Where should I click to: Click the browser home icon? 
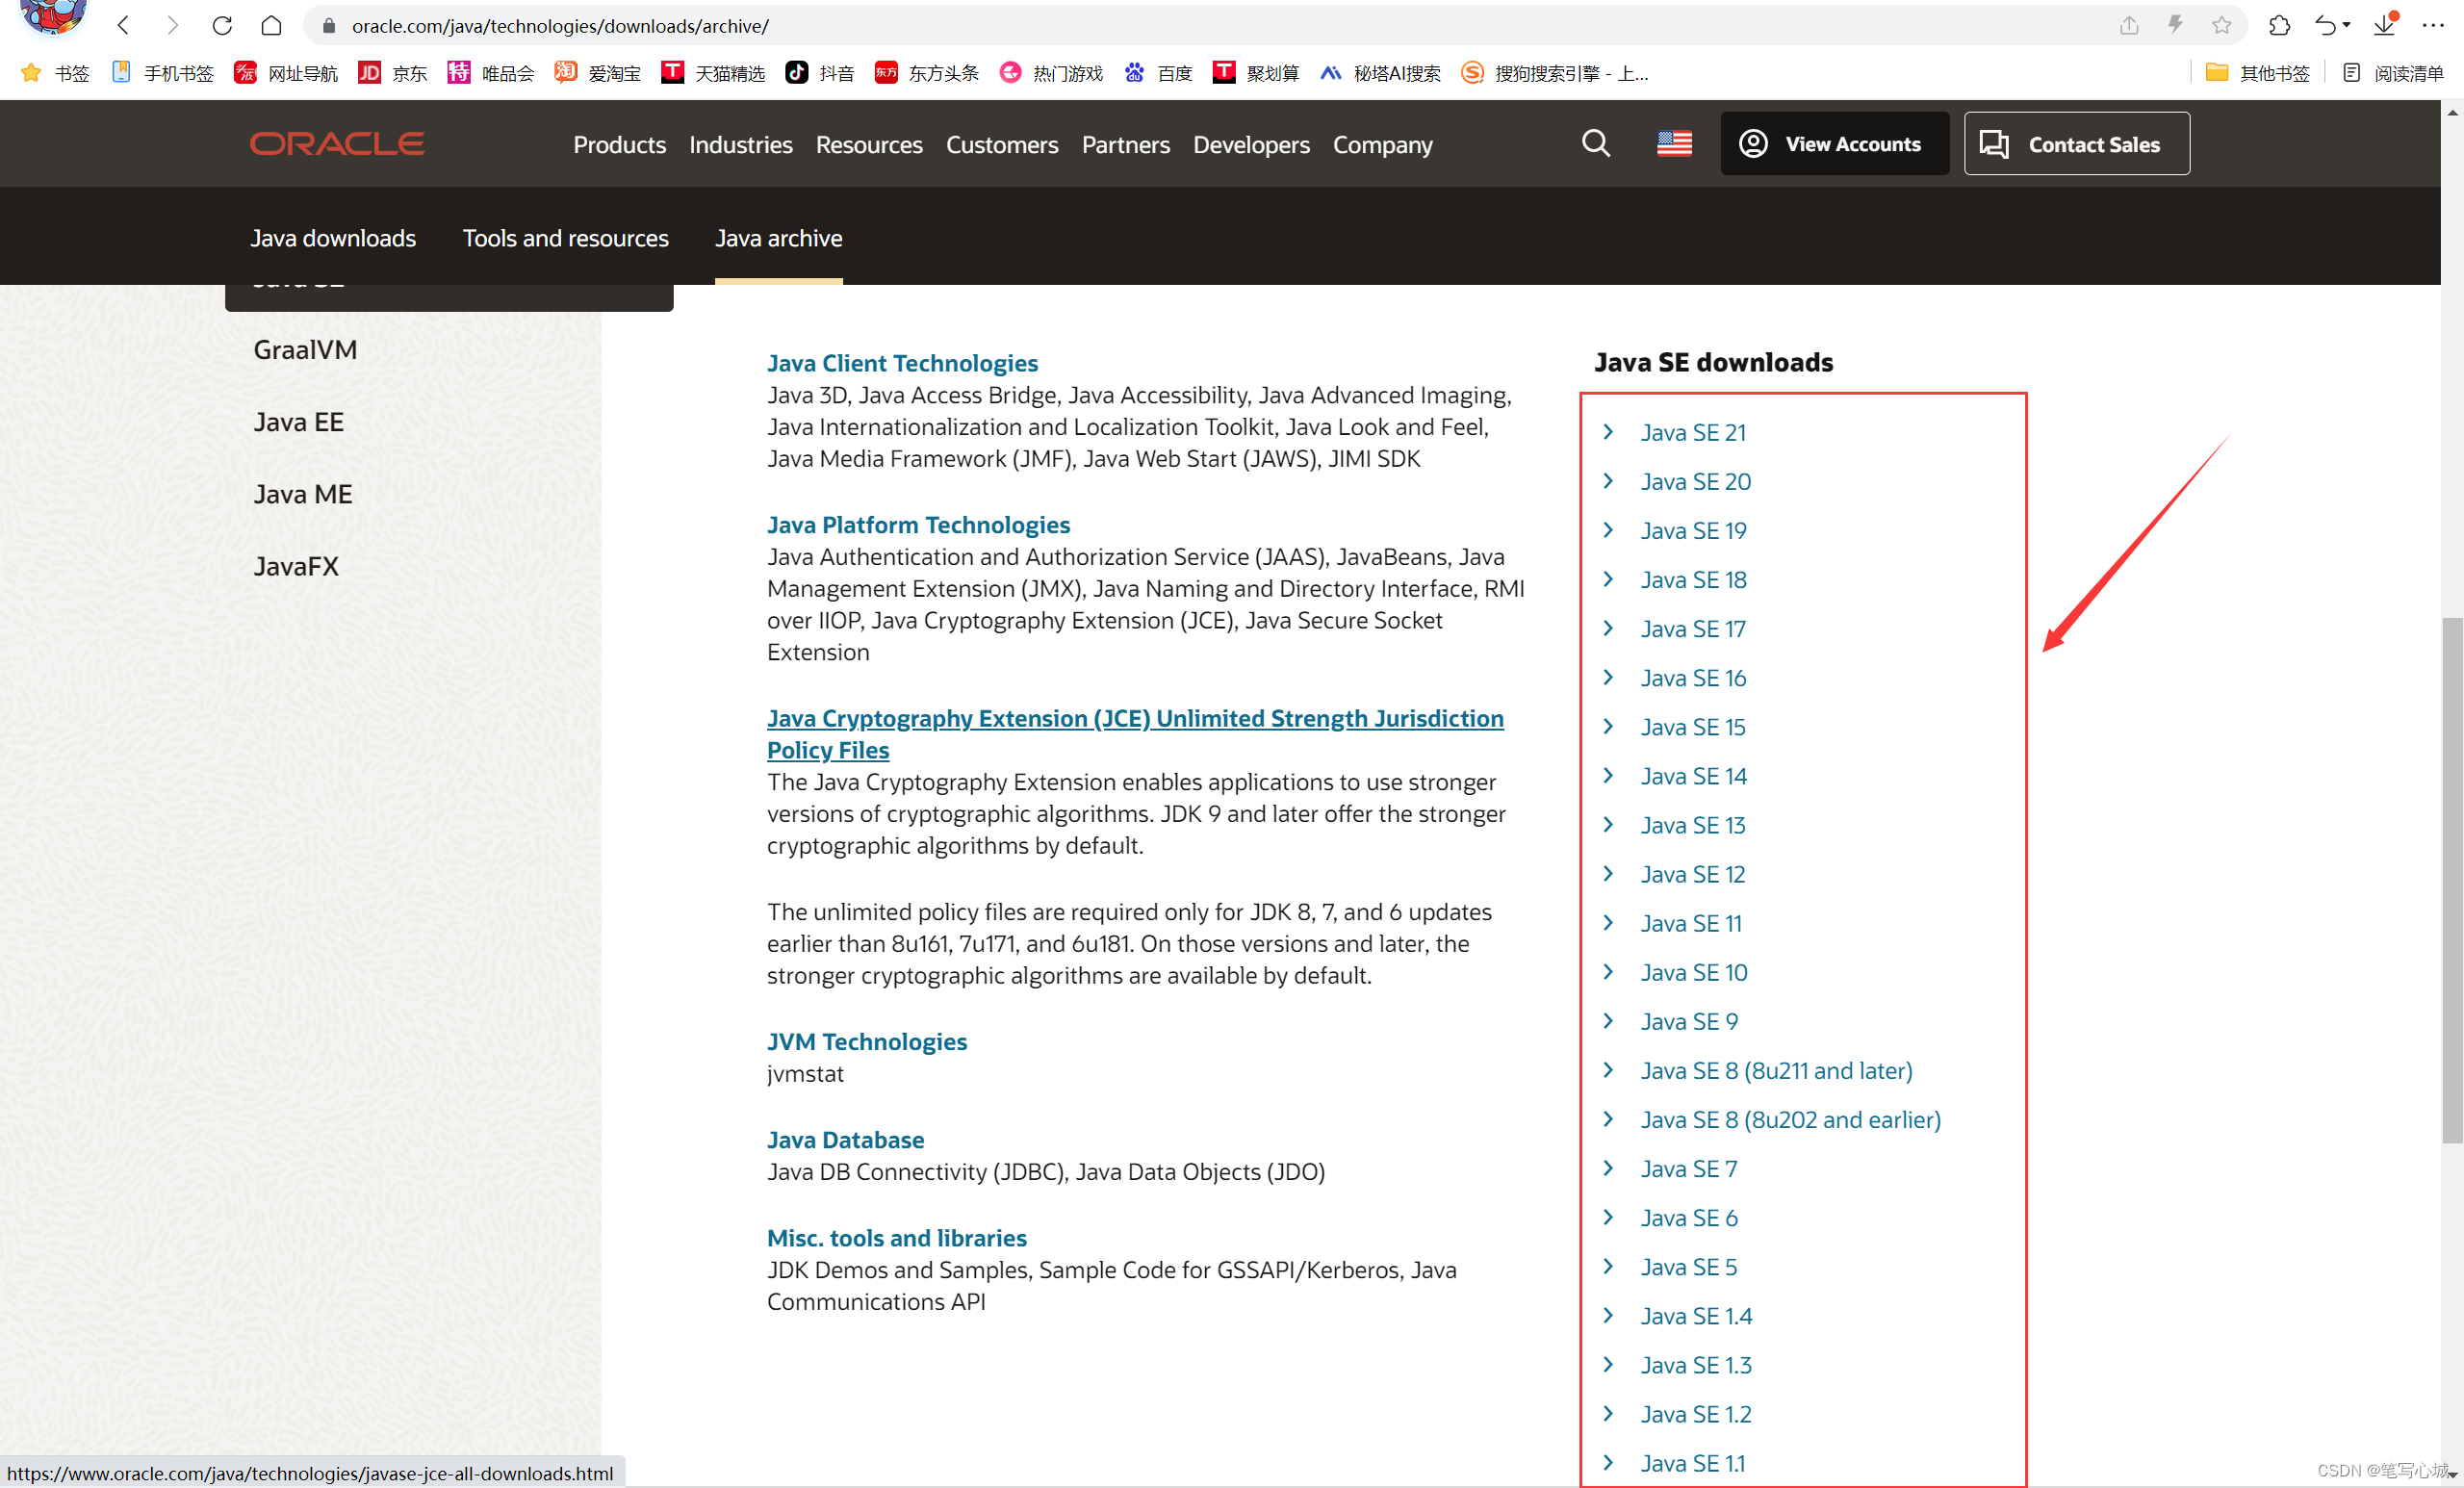coord(271,25)
